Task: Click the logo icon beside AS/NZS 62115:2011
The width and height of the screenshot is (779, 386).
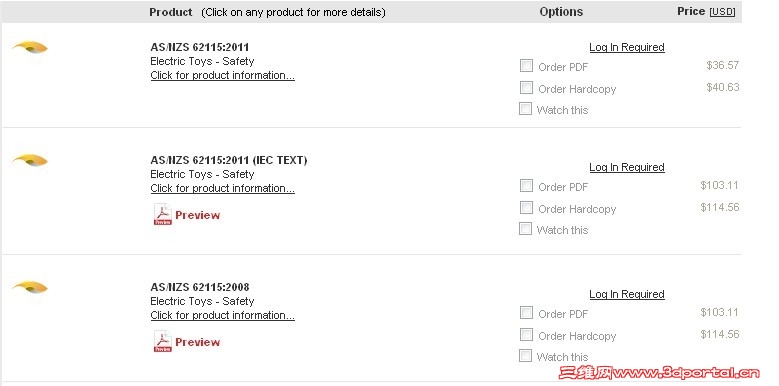Action: pyautogui.click(x=30, y=48)
